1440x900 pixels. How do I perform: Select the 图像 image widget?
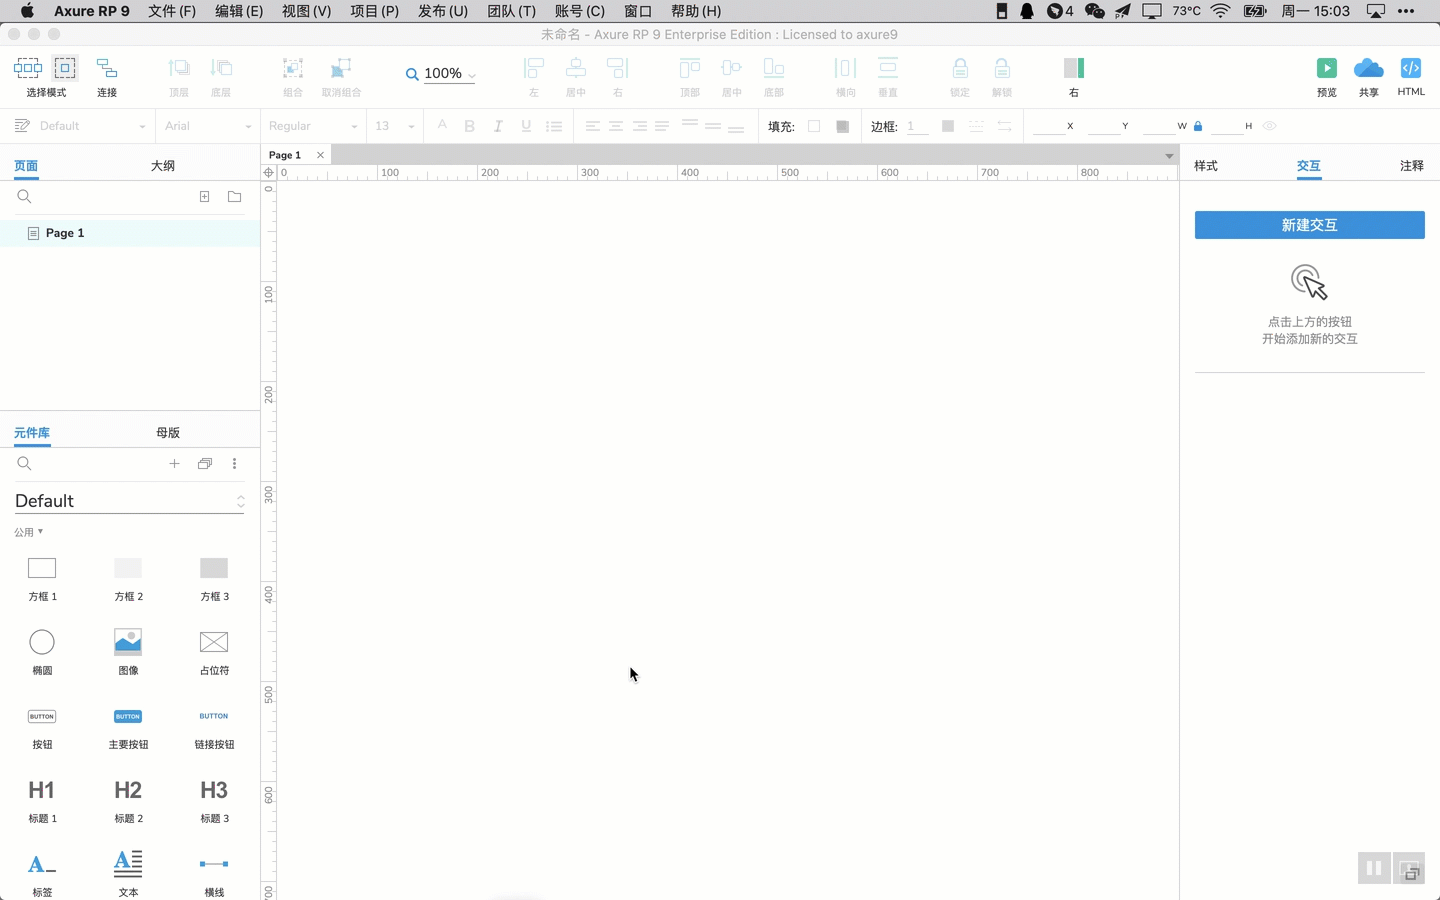click(128, 642)
